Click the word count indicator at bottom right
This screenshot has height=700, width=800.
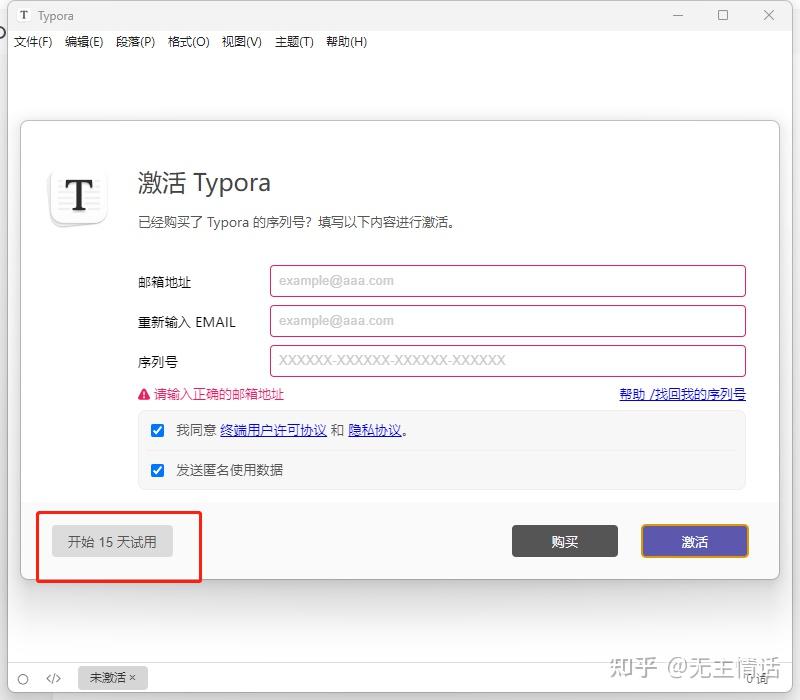click(757, 677)
